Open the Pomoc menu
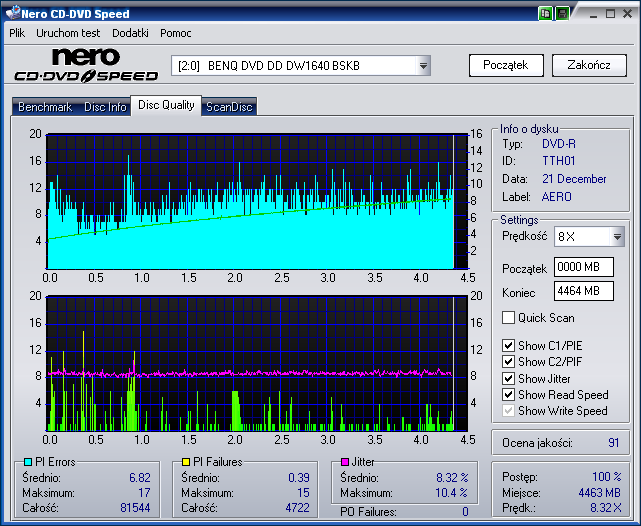The width and height of the screenshot is (641, 526). 176,33
